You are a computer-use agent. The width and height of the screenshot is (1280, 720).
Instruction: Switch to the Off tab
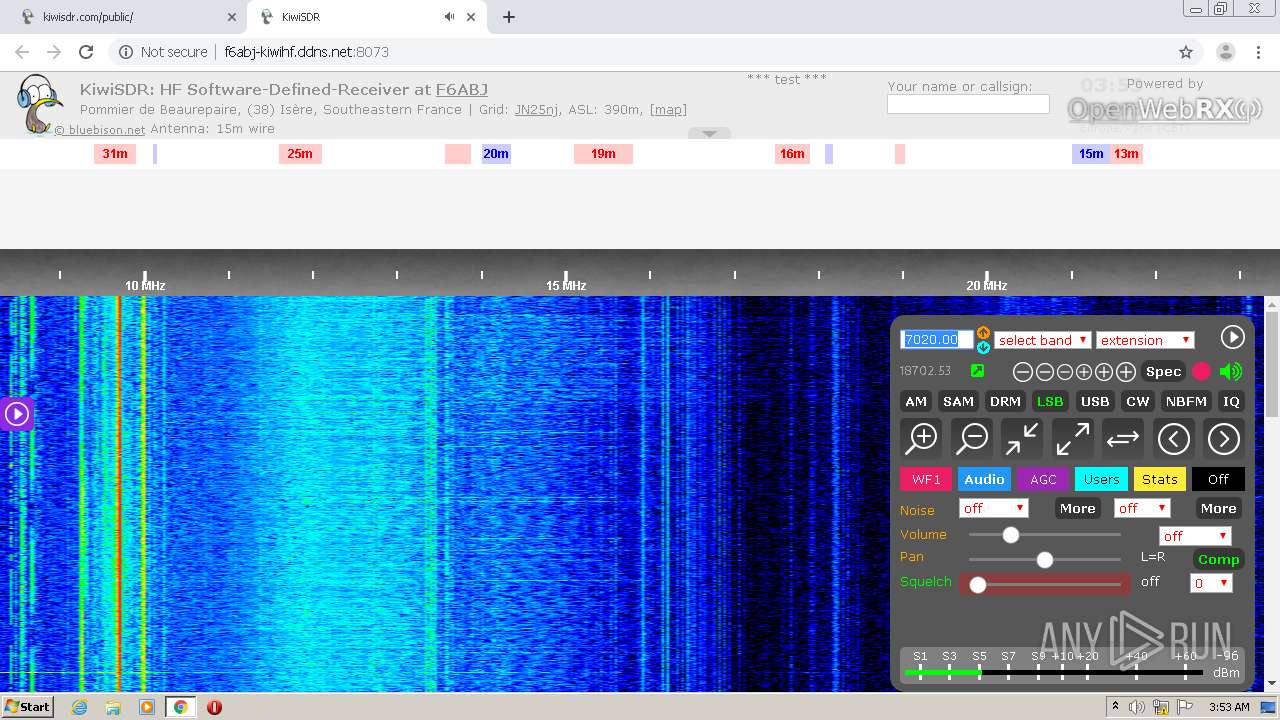pyautogui.click(x=1218, y=479)
